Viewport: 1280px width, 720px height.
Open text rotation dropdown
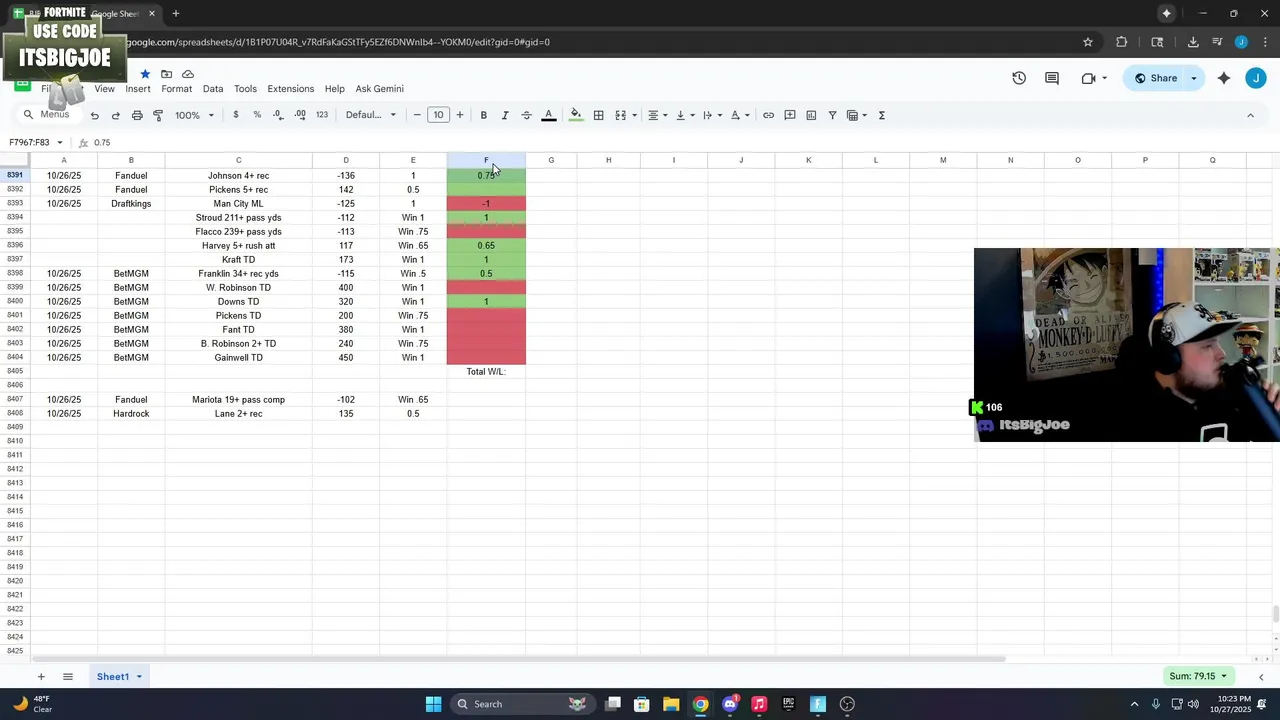(x=739, y=115)
